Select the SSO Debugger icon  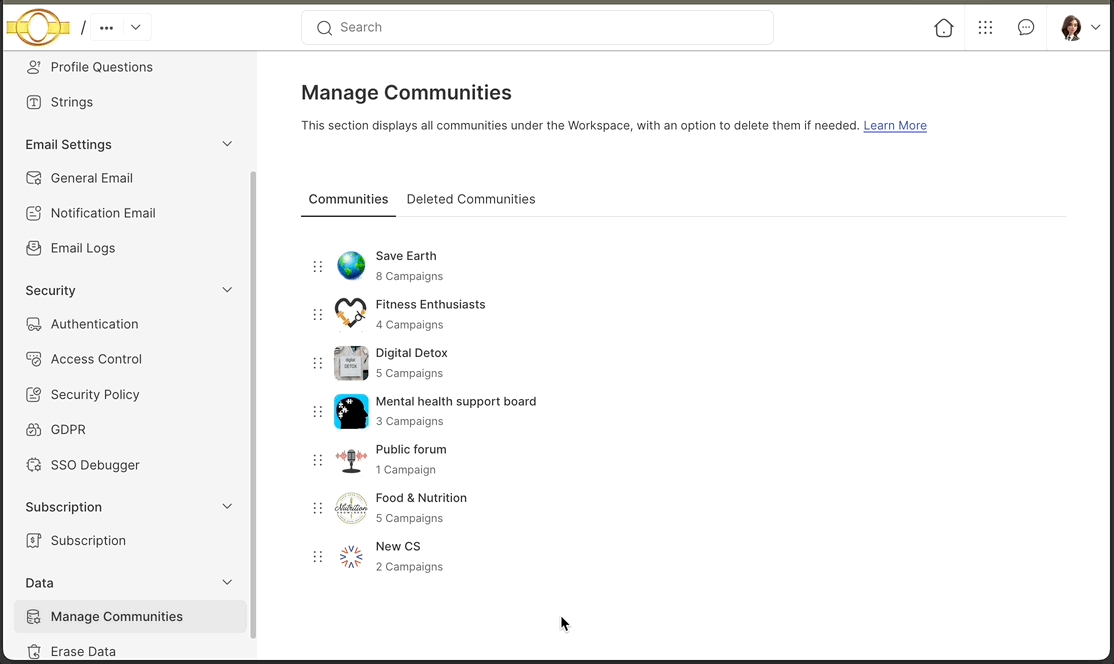click(33, 465)
